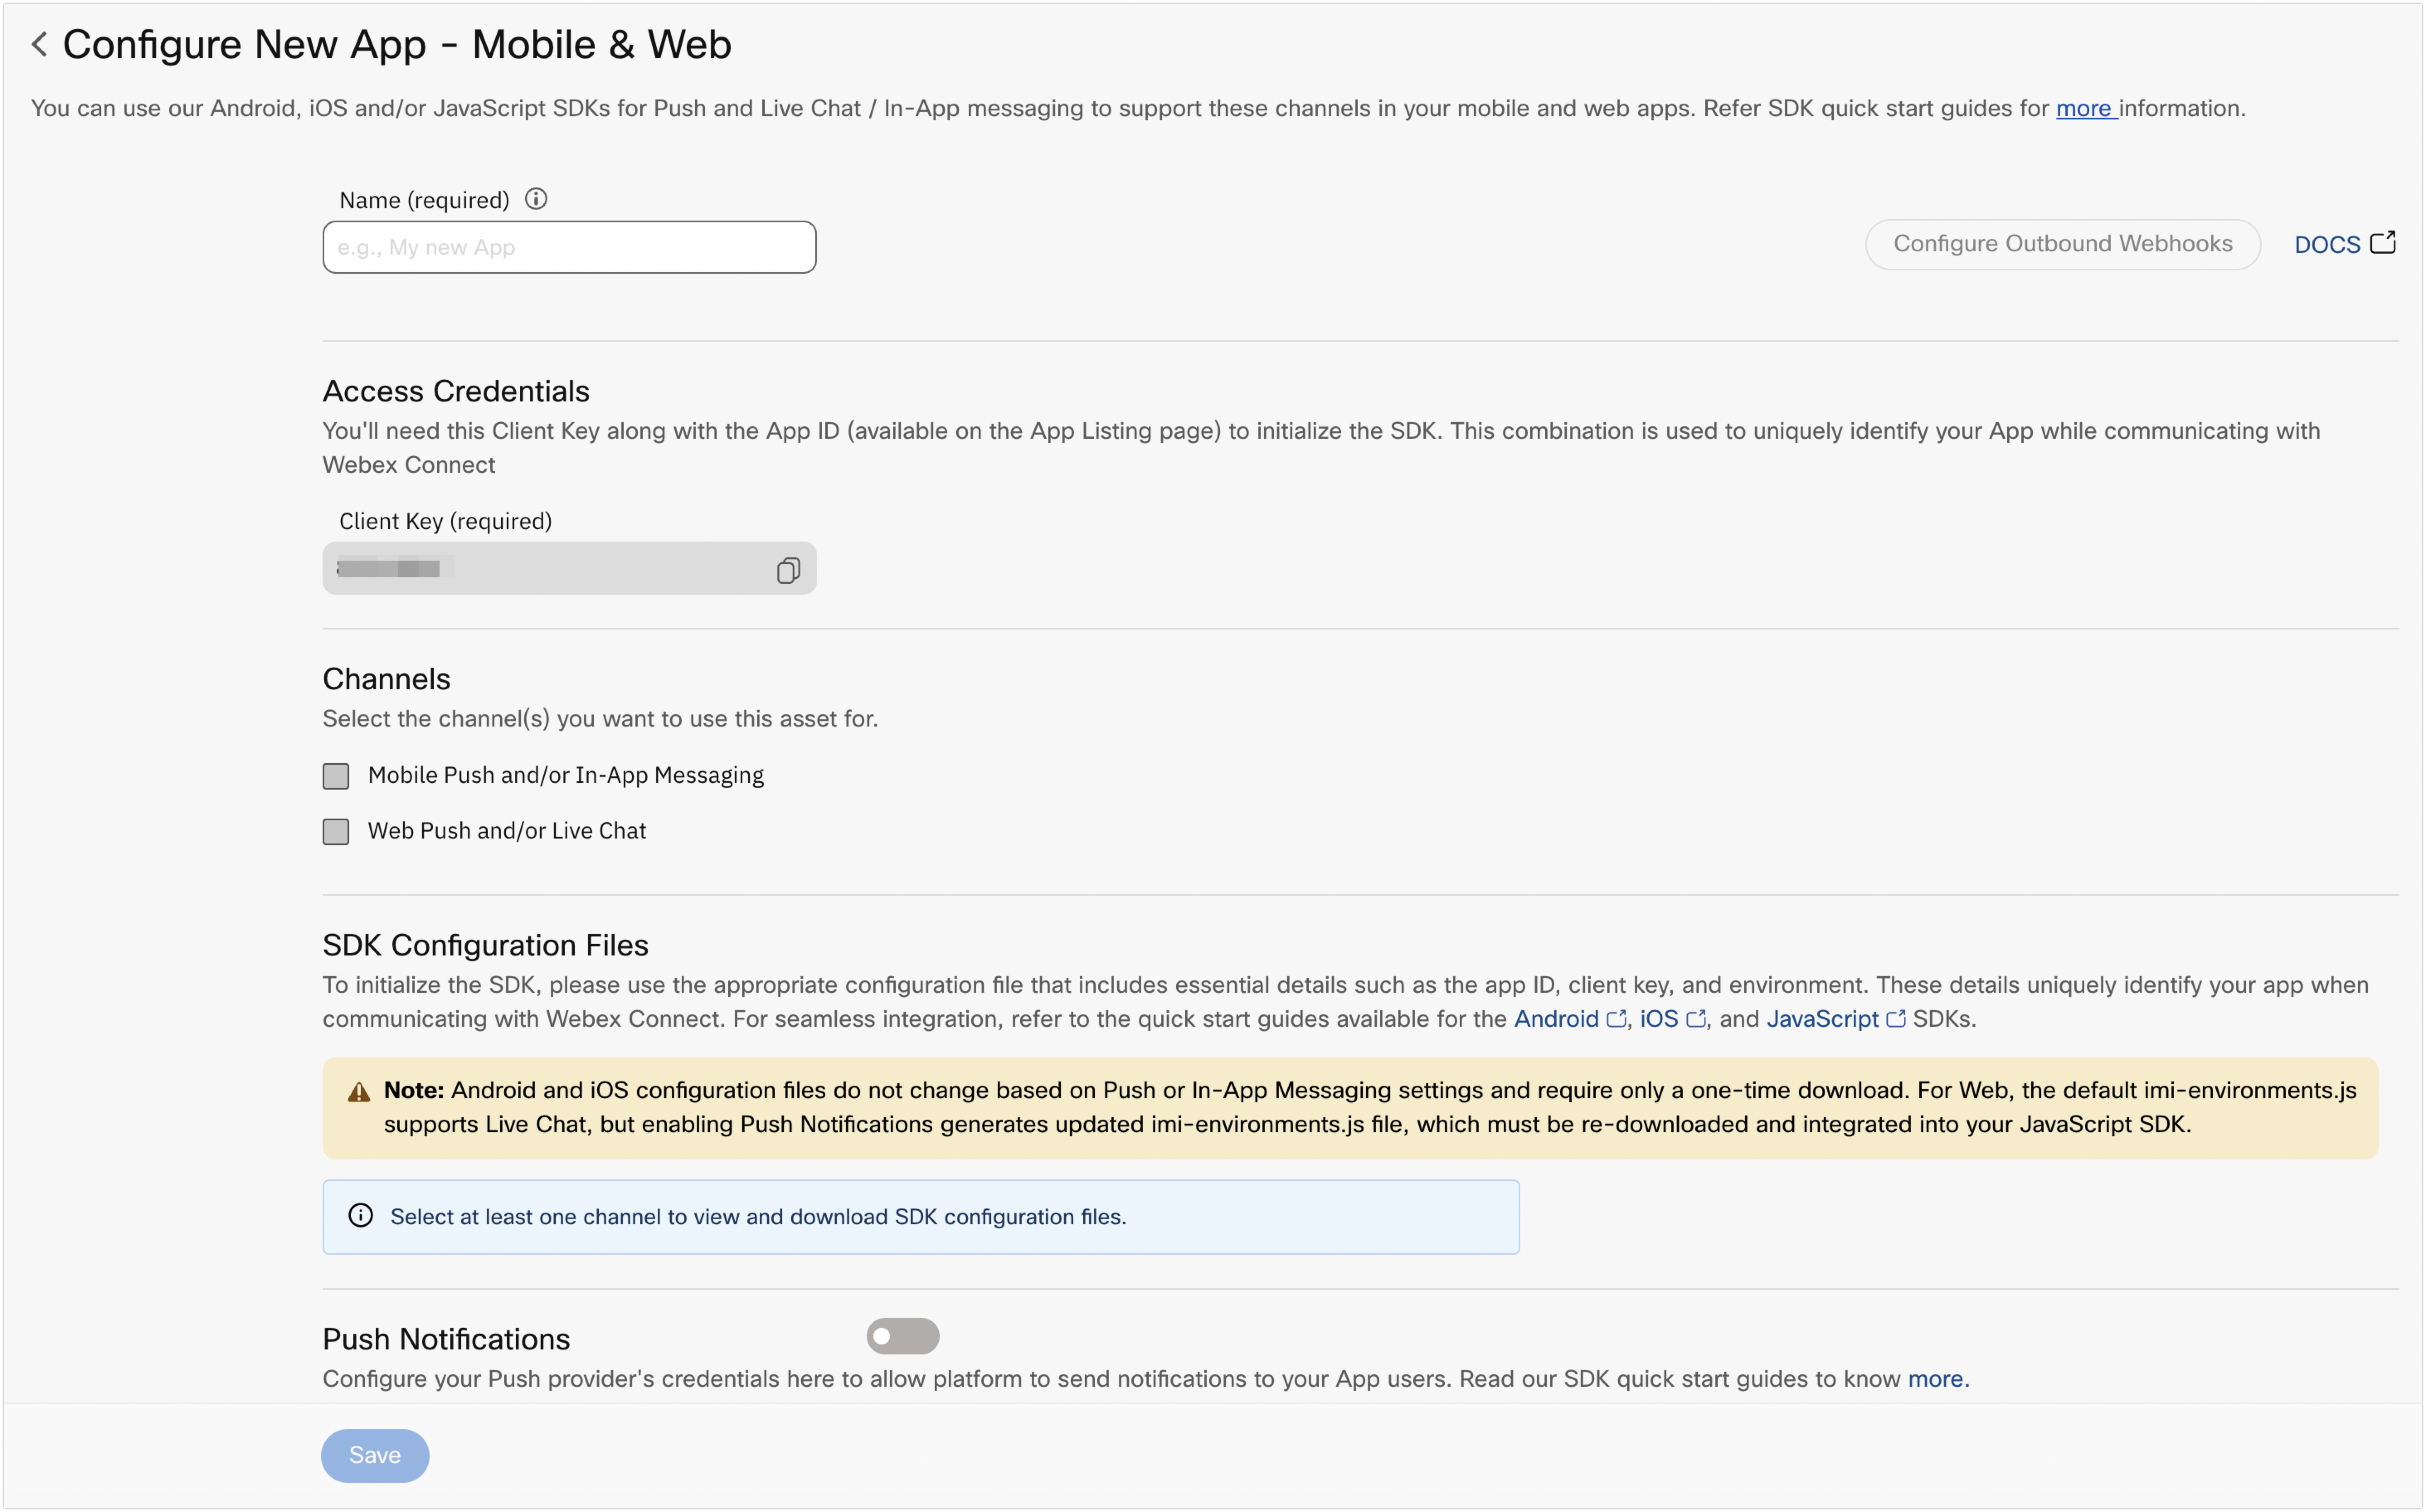Click the 'Client Key (required)' label

click(445, 521)
